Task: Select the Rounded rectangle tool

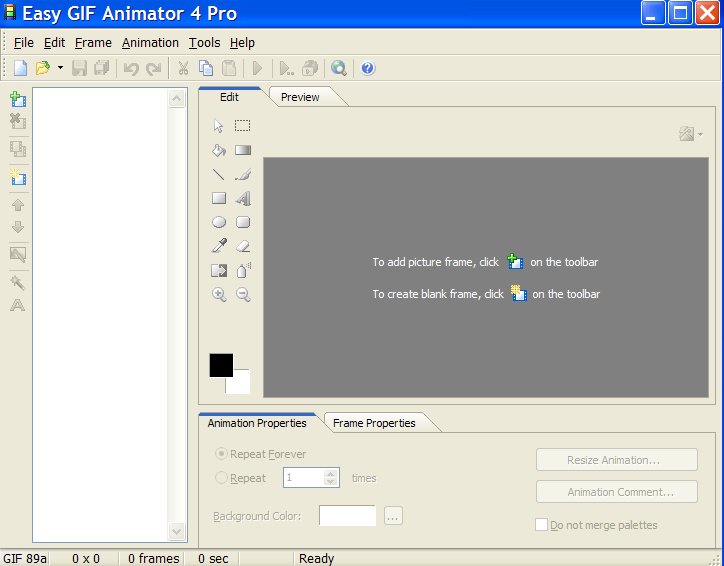Action: pyautogui.click(x=243, y=223)
